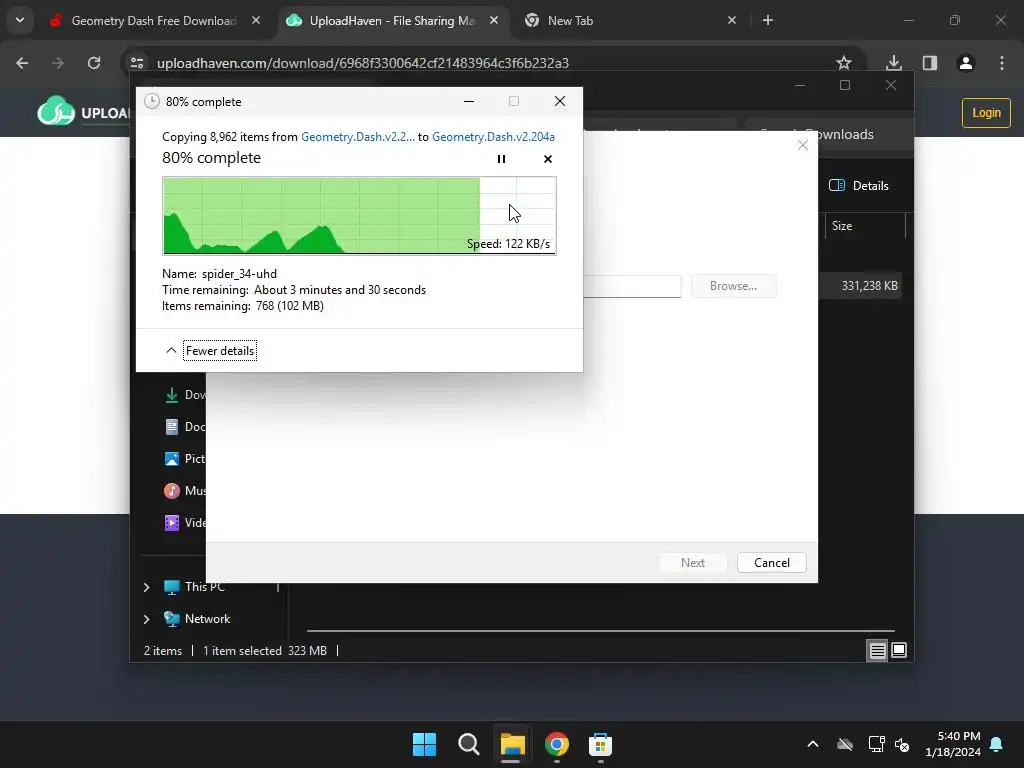Toggle Details pane in File Explorer
The image size is (1024, 768).
(x=859, y=185)
